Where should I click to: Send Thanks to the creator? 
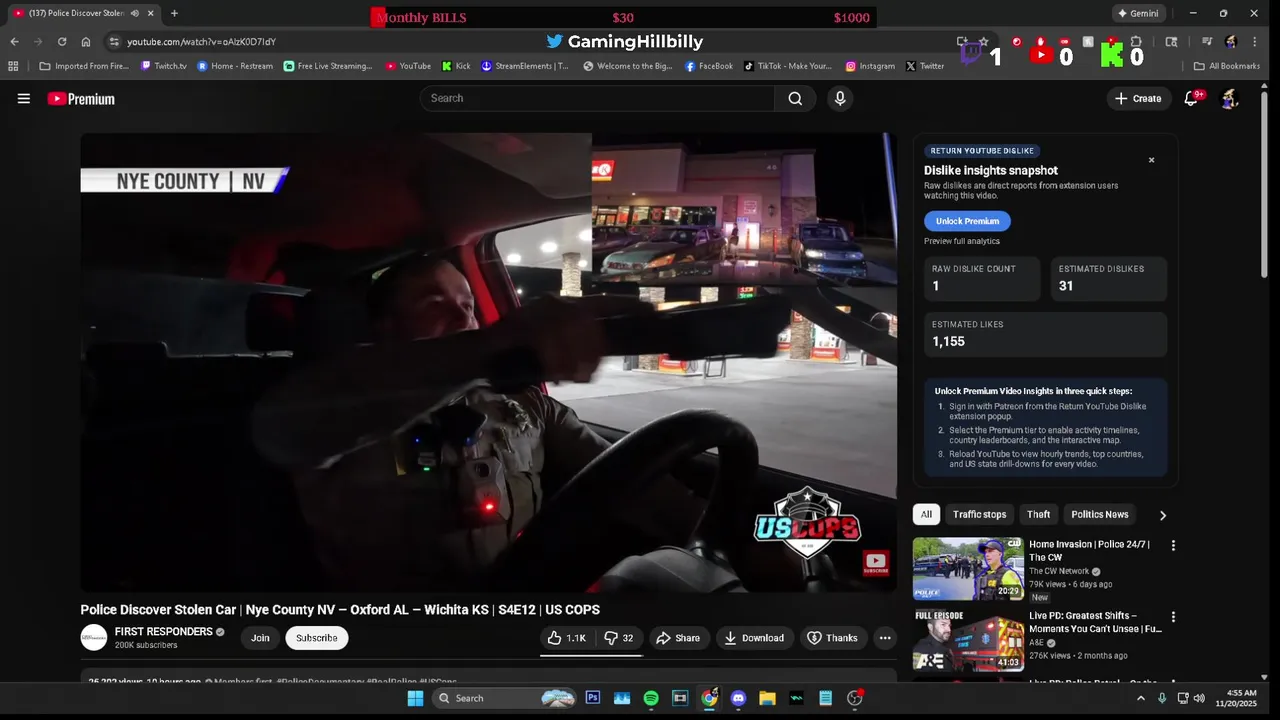(x=833, y=638)
